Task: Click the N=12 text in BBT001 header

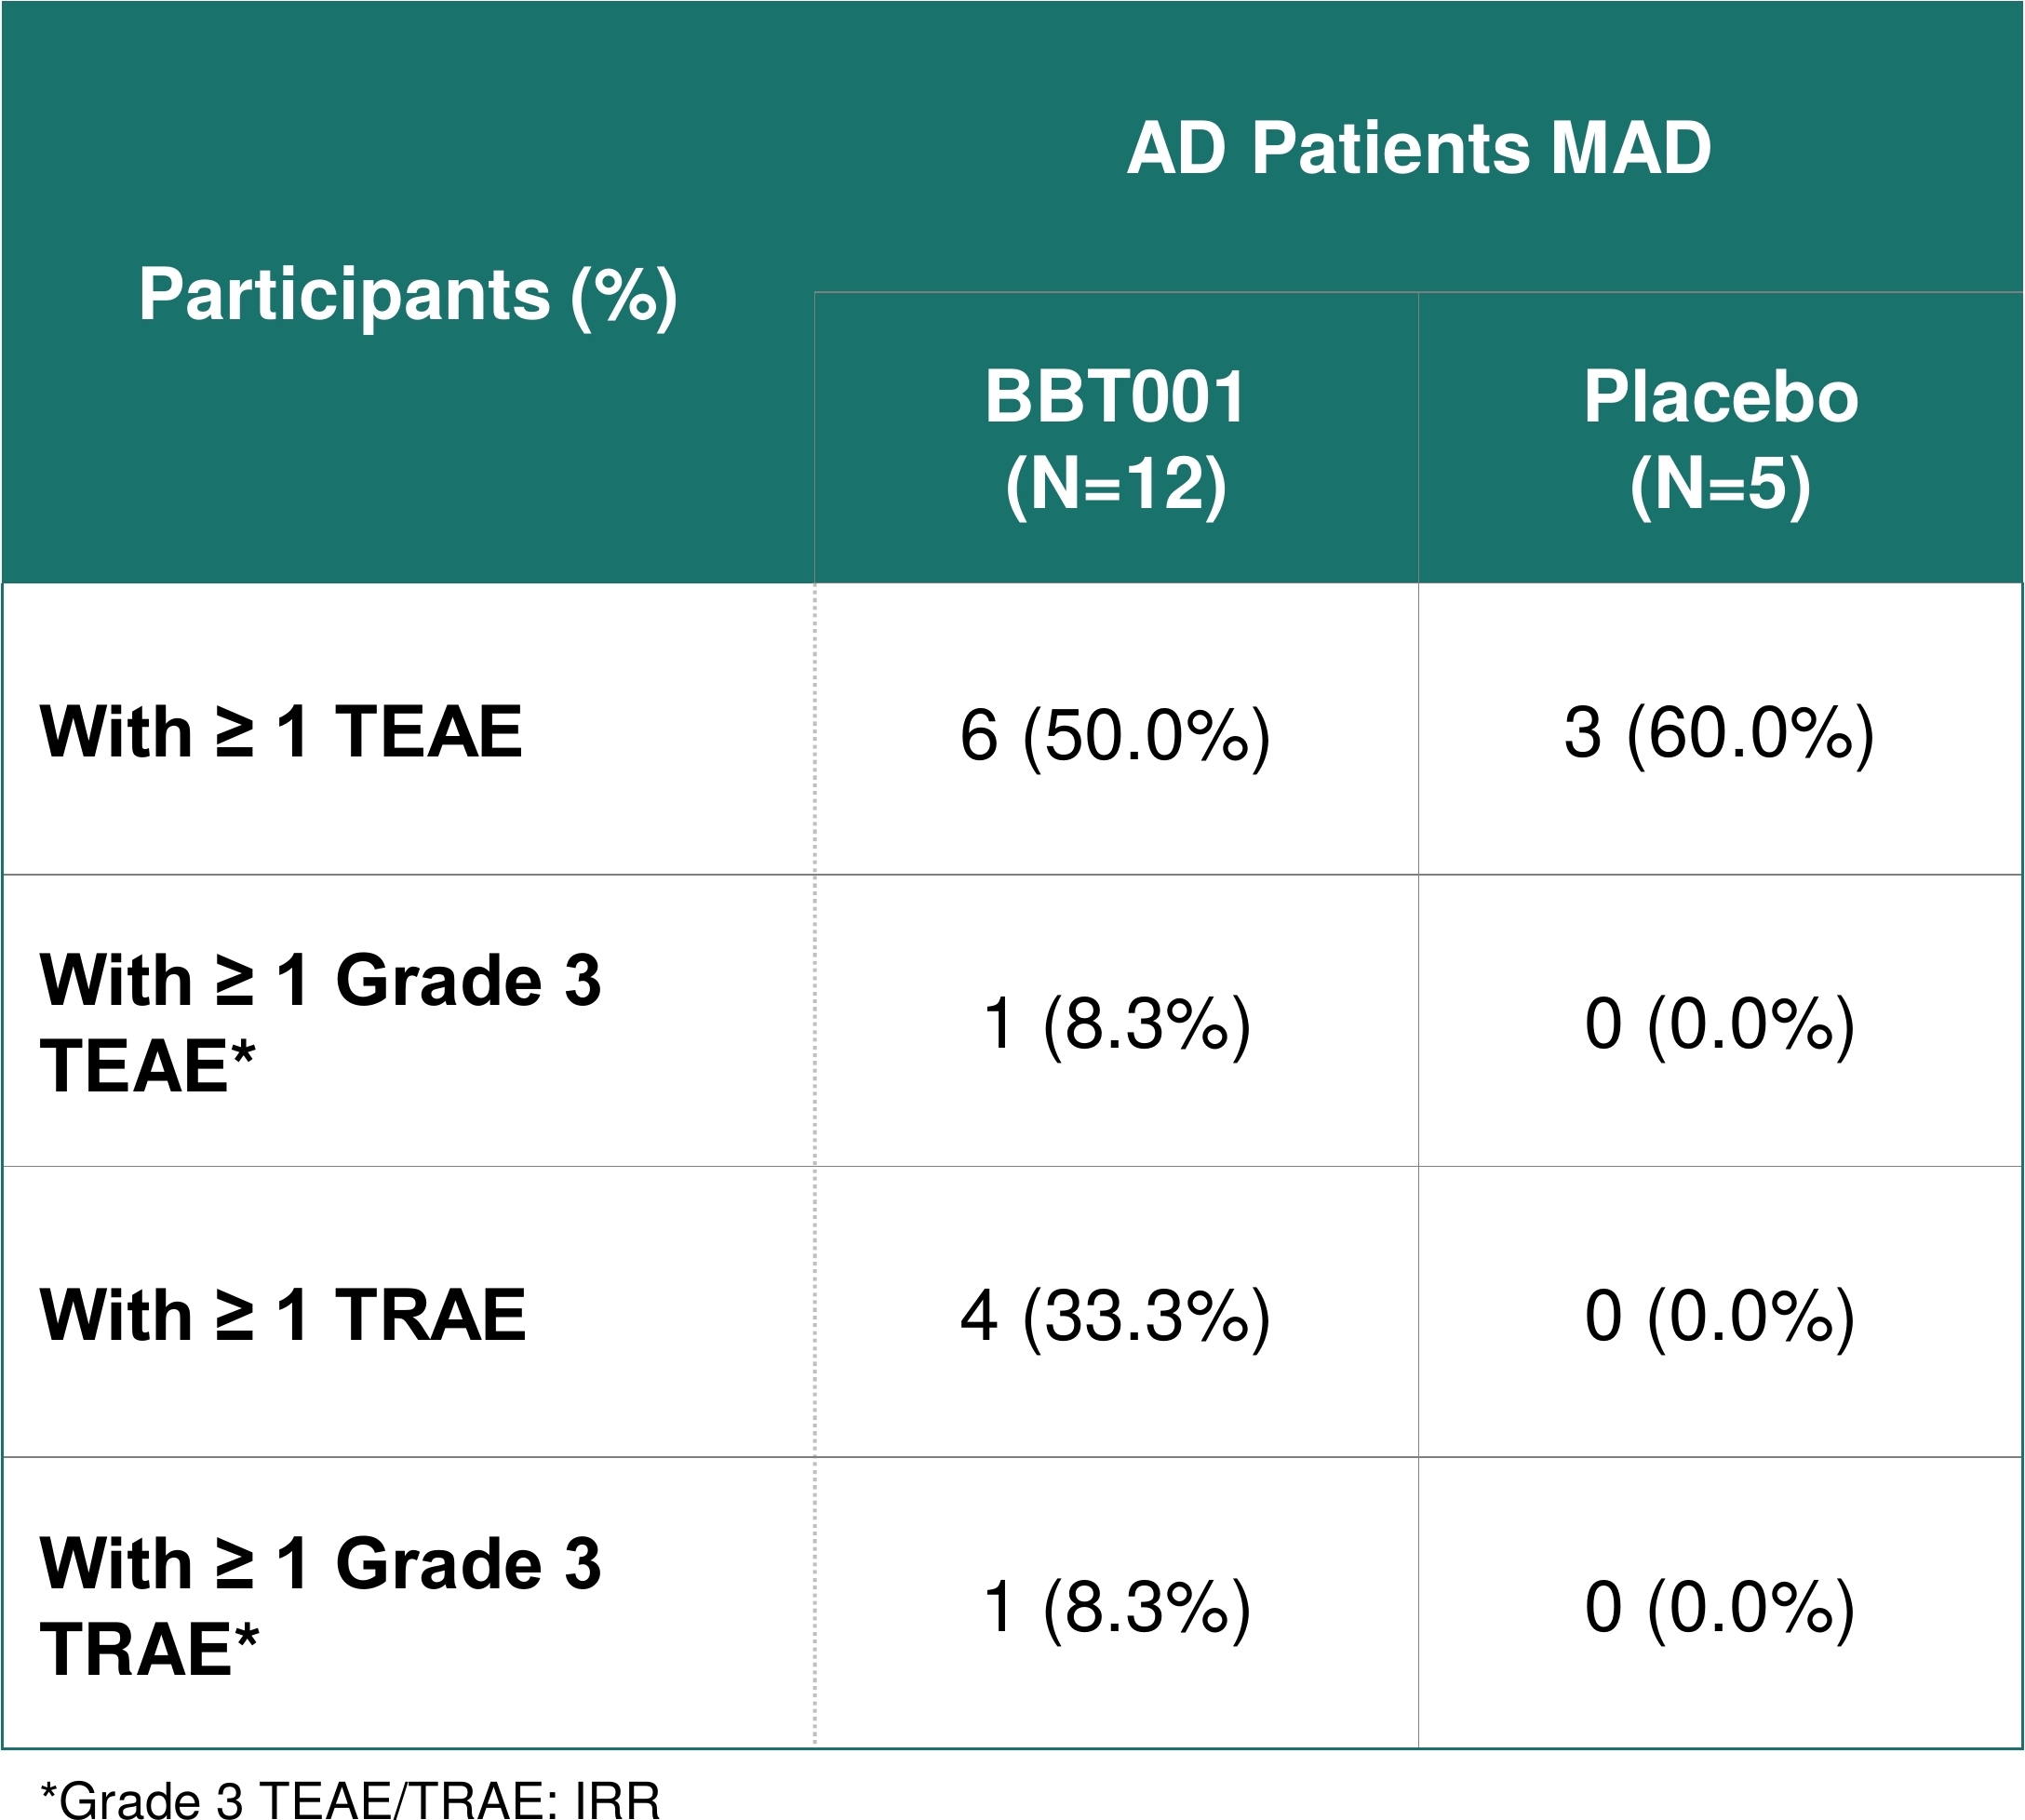Action: point(1117,484)
